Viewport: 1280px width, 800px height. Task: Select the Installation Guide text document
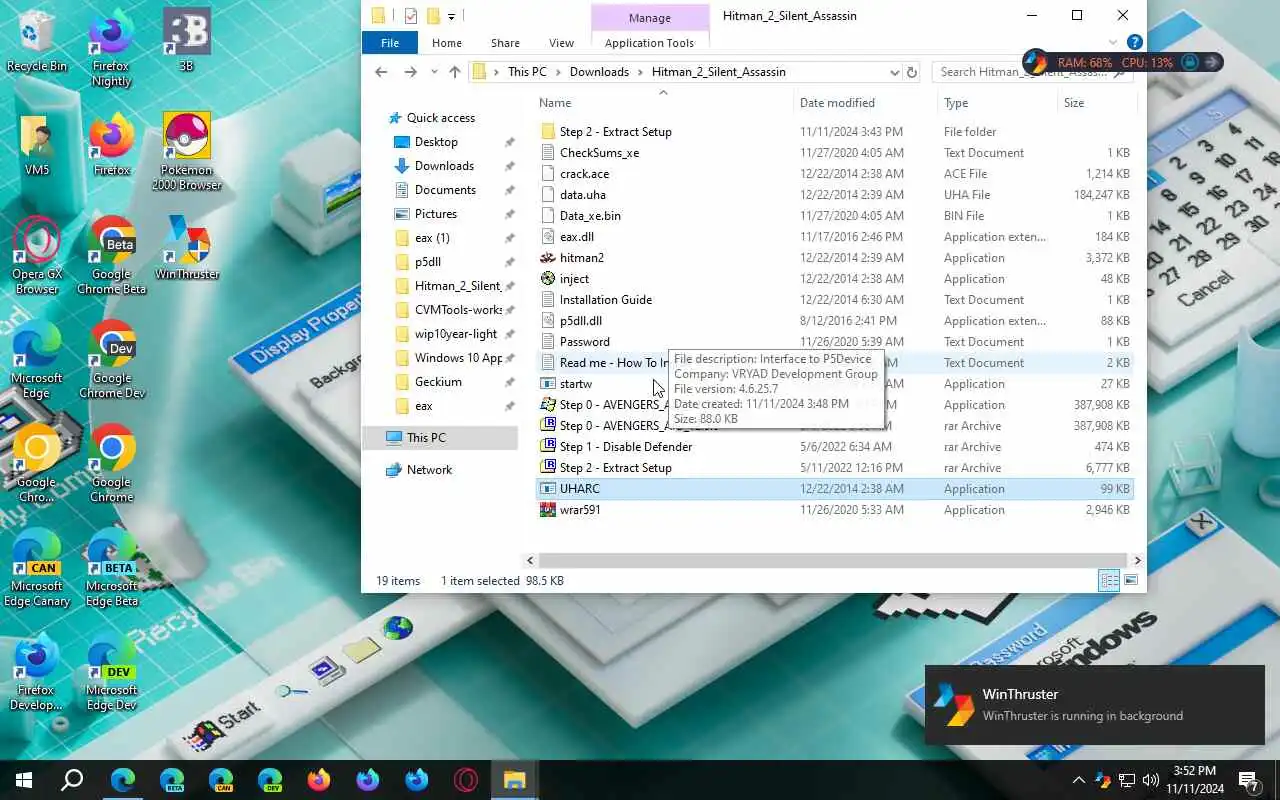click(605, 300)
